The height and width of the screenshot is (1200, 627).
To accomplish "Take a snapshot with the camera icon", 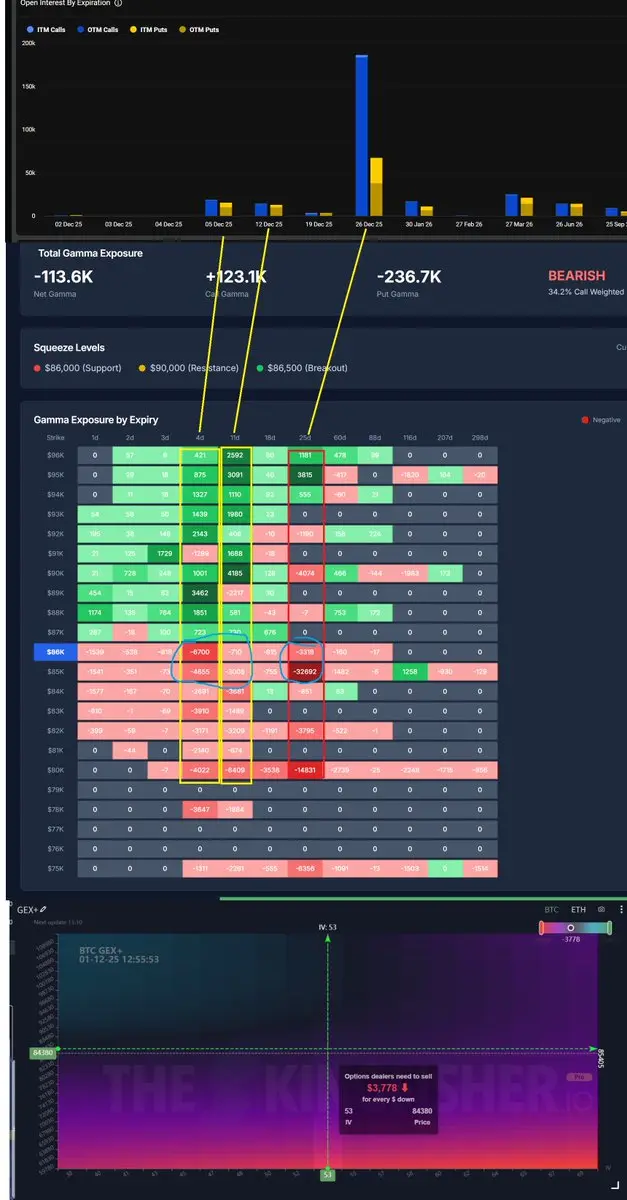I will [x=601, y=910].
